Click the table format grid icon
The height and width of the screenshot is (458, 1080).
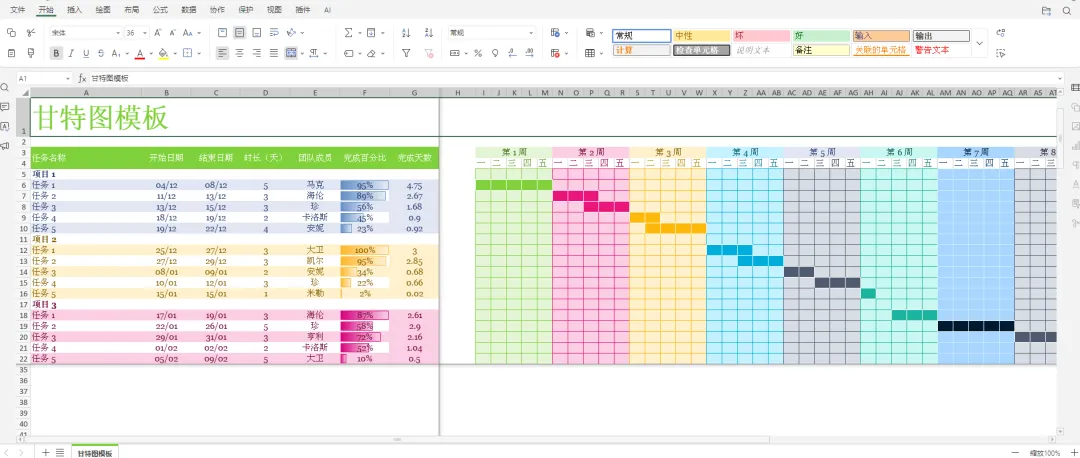click(590, 53)
